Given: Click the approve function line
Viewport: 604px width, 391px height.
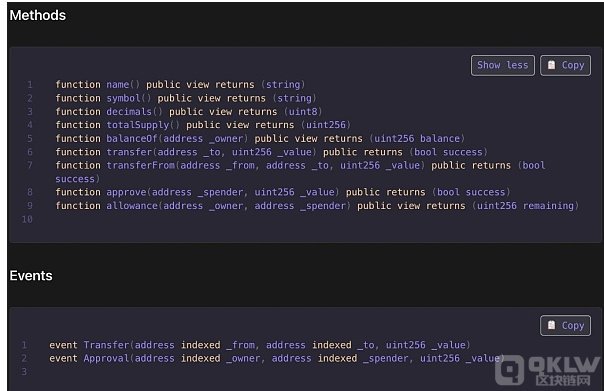Looking at the screenshot, I should [283, 192].
